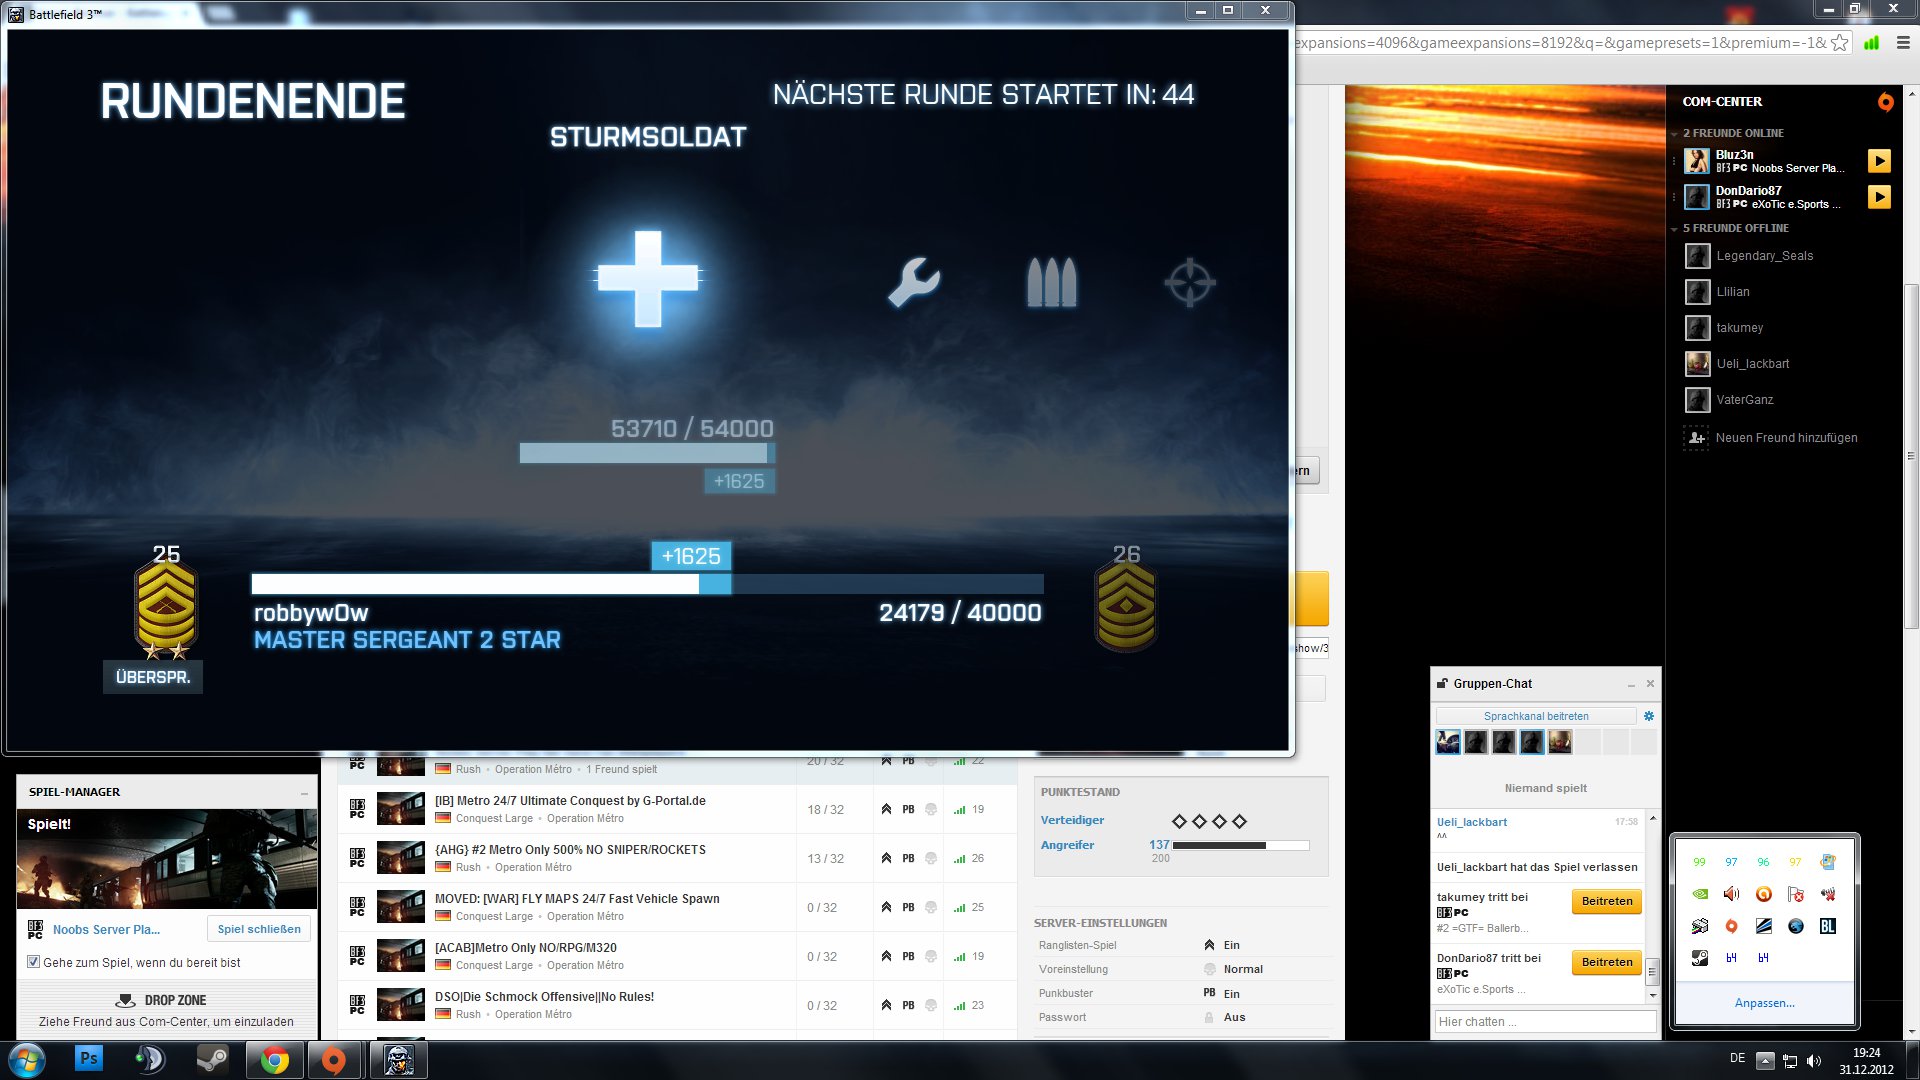This screenshot has height=1080, width=1920.
Task: Click Spiel schließen button
Action: 259,929
